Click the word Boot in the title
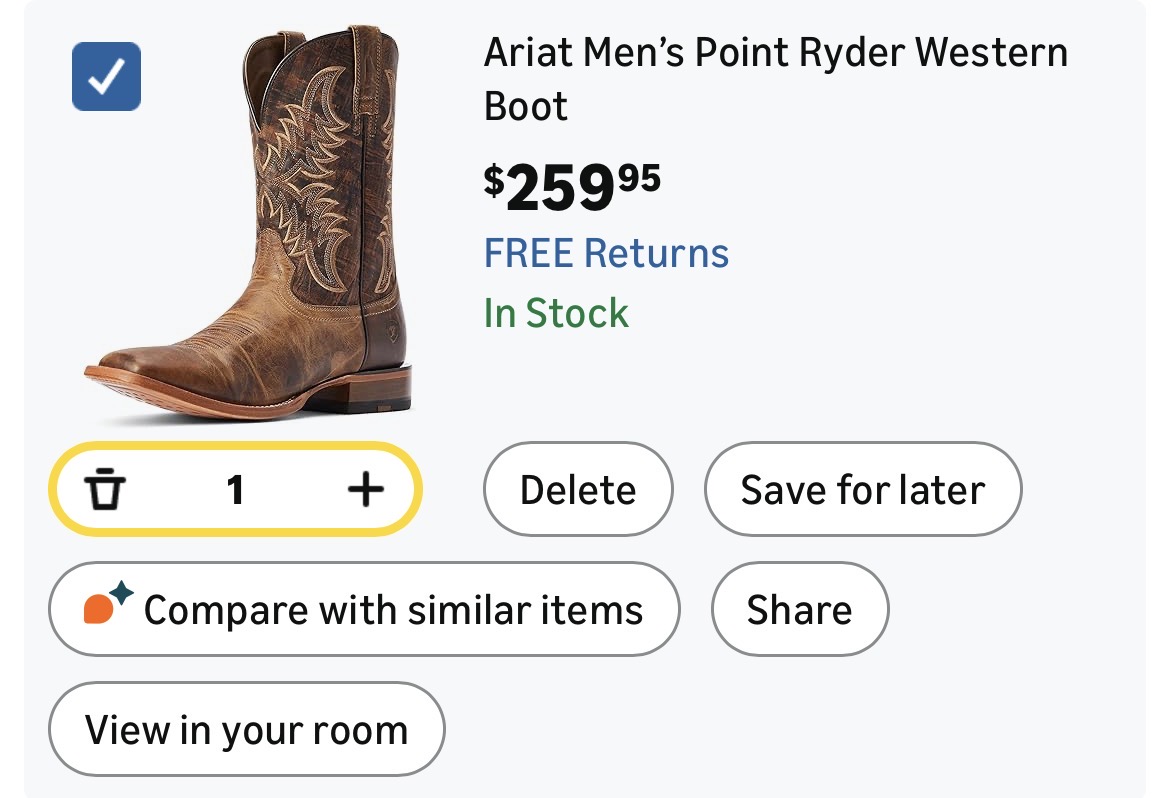1170x798 pixels. pyautogui.click(x=526, y=106)
